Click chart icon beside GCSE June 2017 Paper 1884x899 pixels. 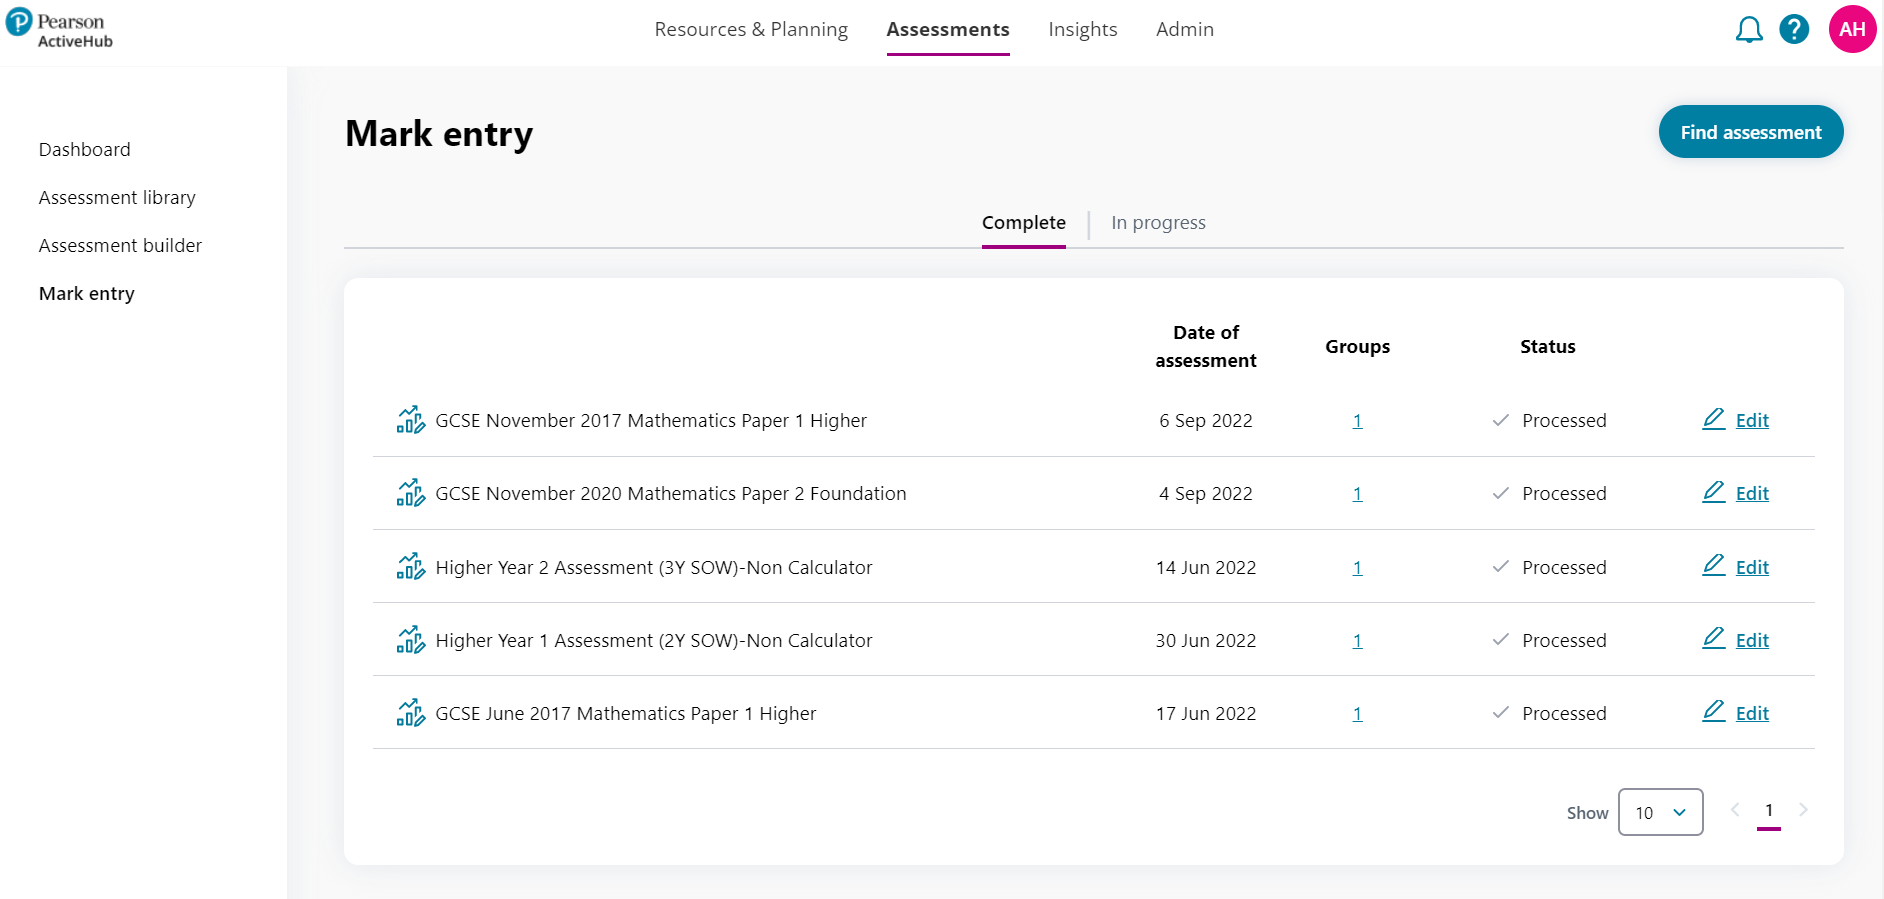pyautogui.click(x=410, y=713)
